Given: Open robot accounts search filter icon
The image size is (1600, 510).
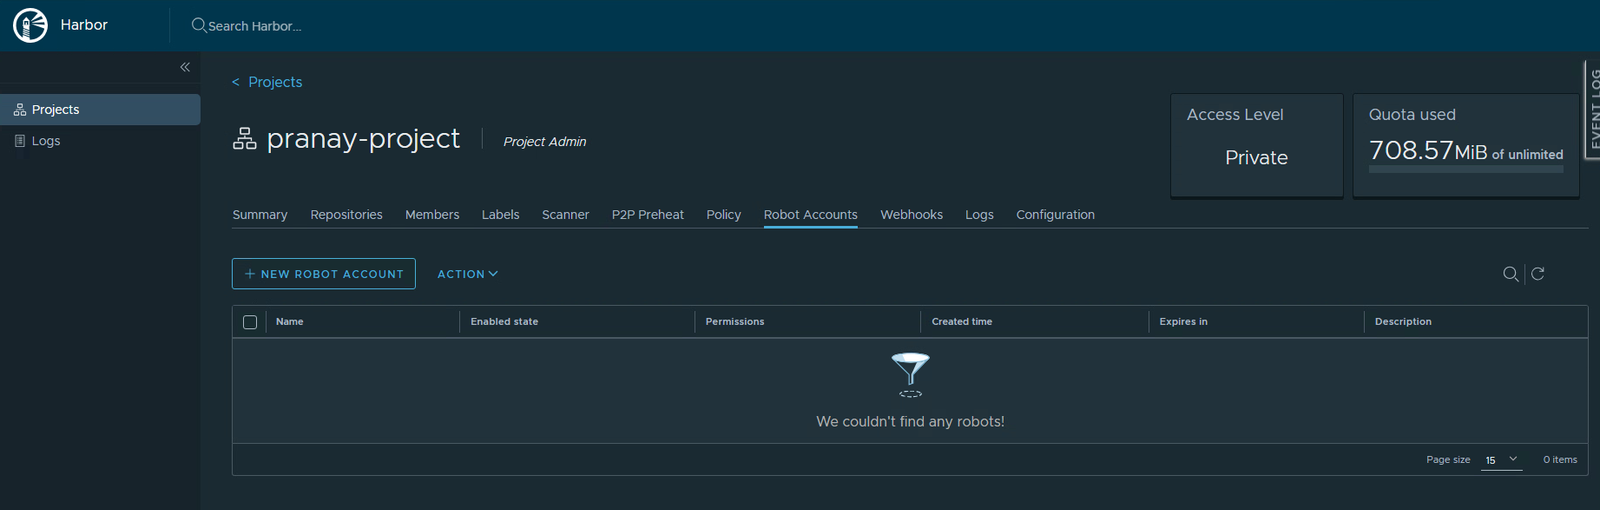Looking at the screenshot, I should pyautogui.click(x=1510, y=274).
